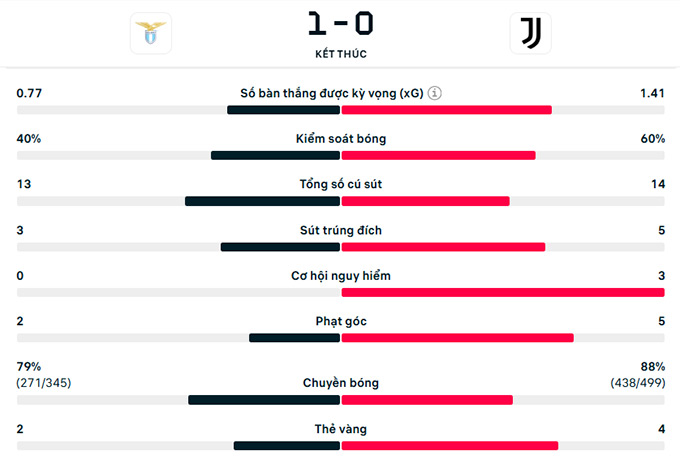Click the red Juventus corners bar

457,338
